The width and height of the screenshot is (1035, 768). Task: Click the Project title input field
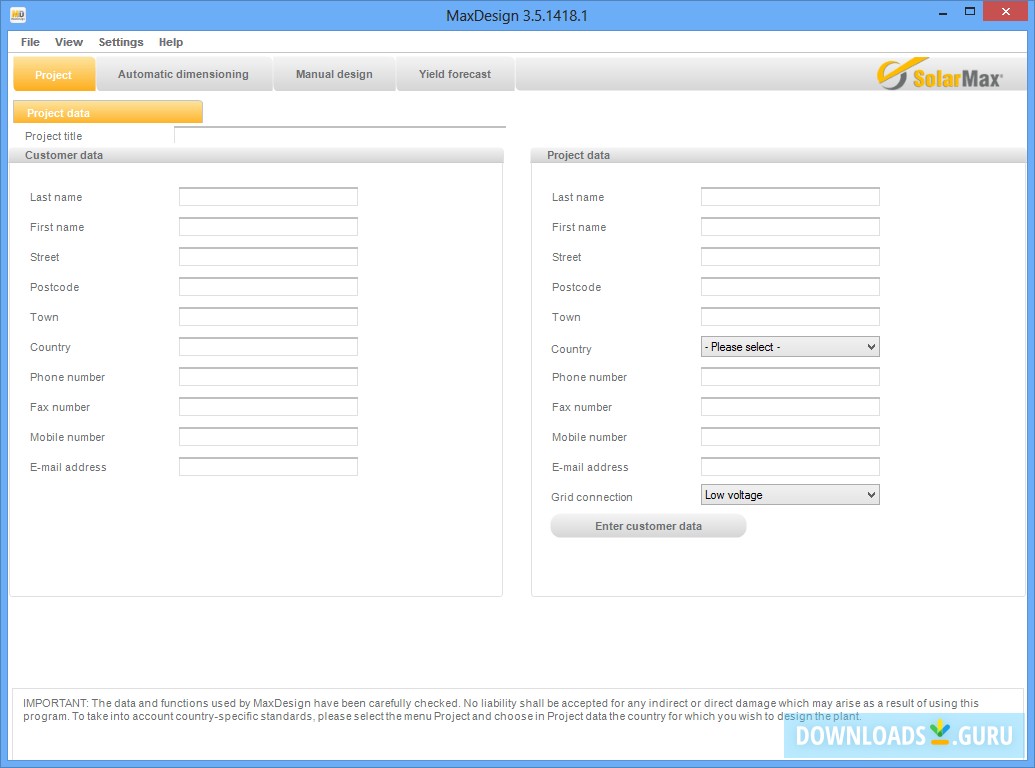tap(340, 135)
